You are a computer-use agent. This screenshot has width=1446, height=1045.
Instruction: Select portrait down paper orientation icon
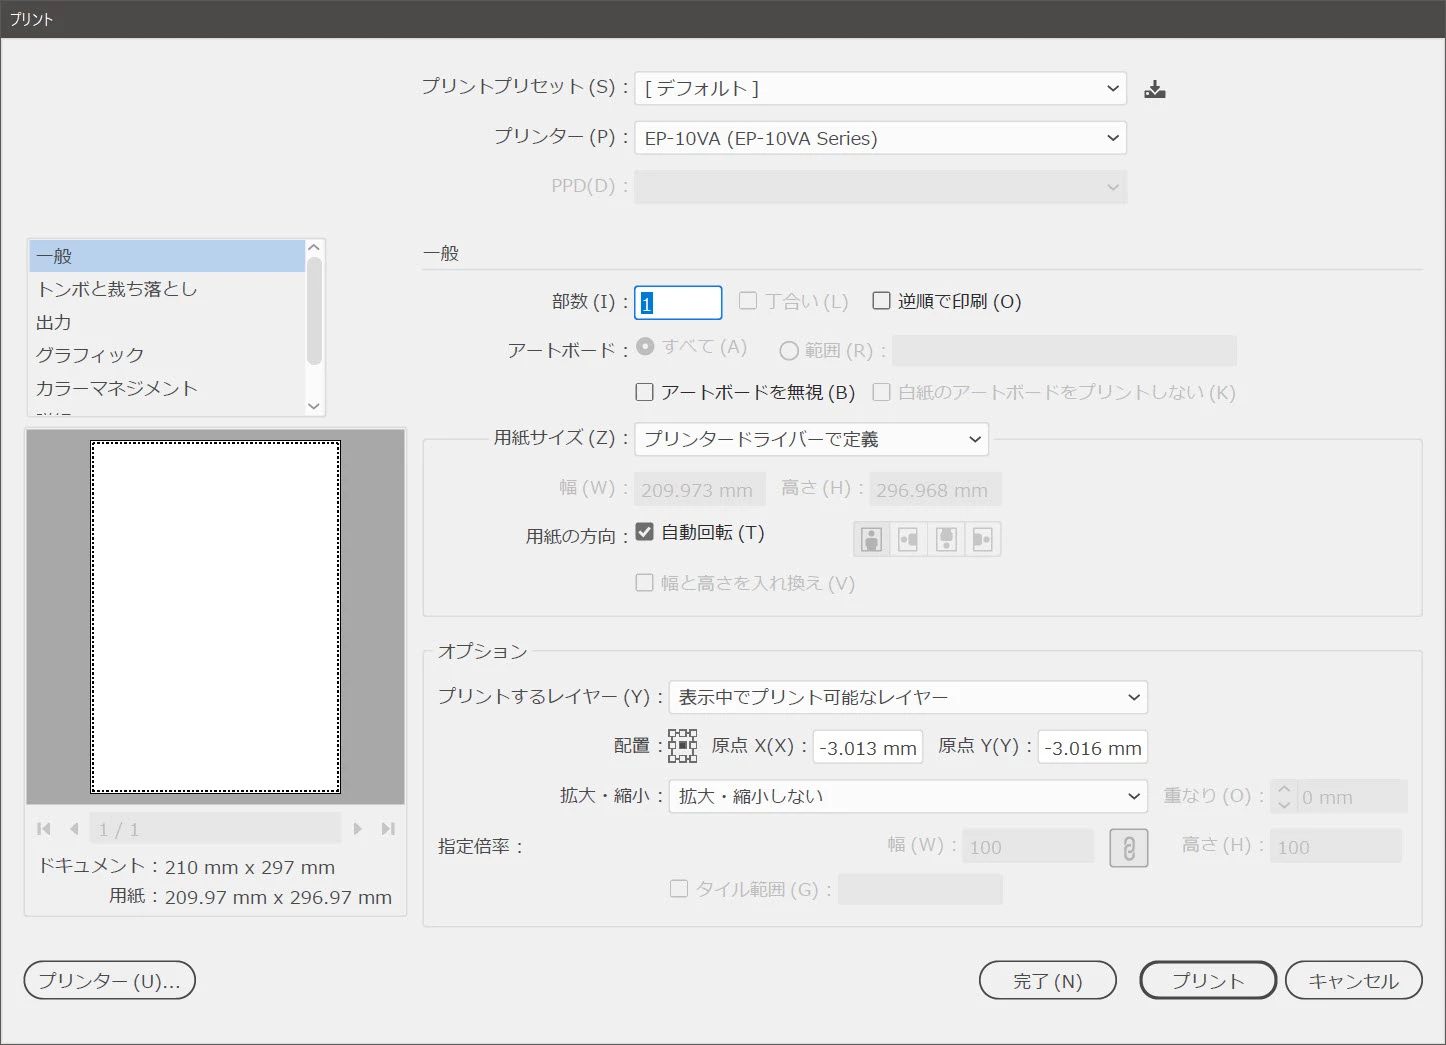tap(946, 539)
